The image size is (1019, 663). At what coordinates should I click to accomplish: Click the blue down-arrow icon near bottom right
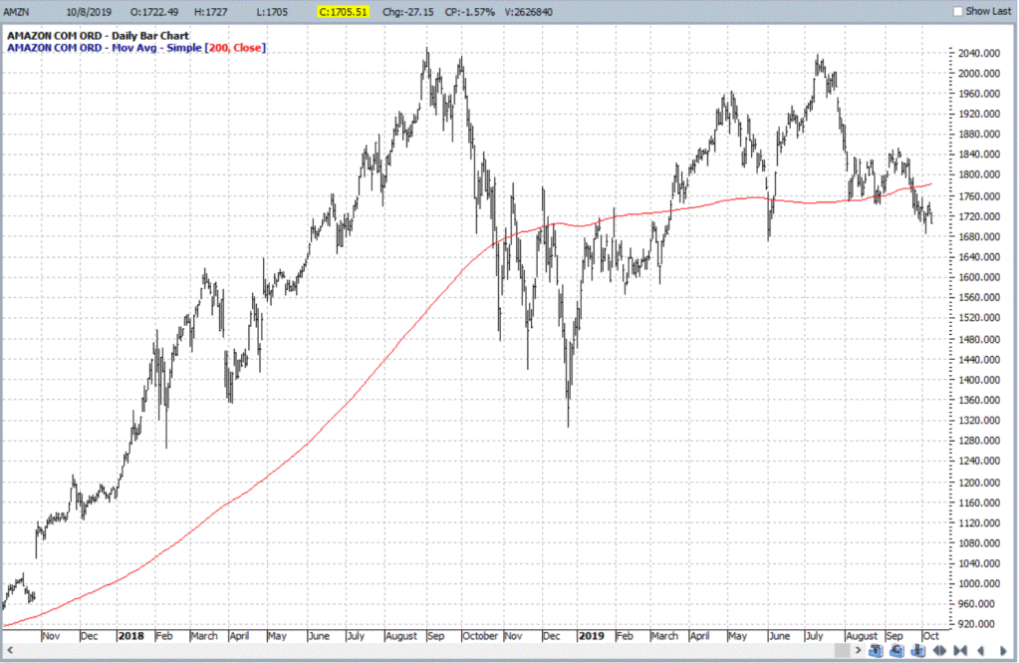[x=917, y=650]
